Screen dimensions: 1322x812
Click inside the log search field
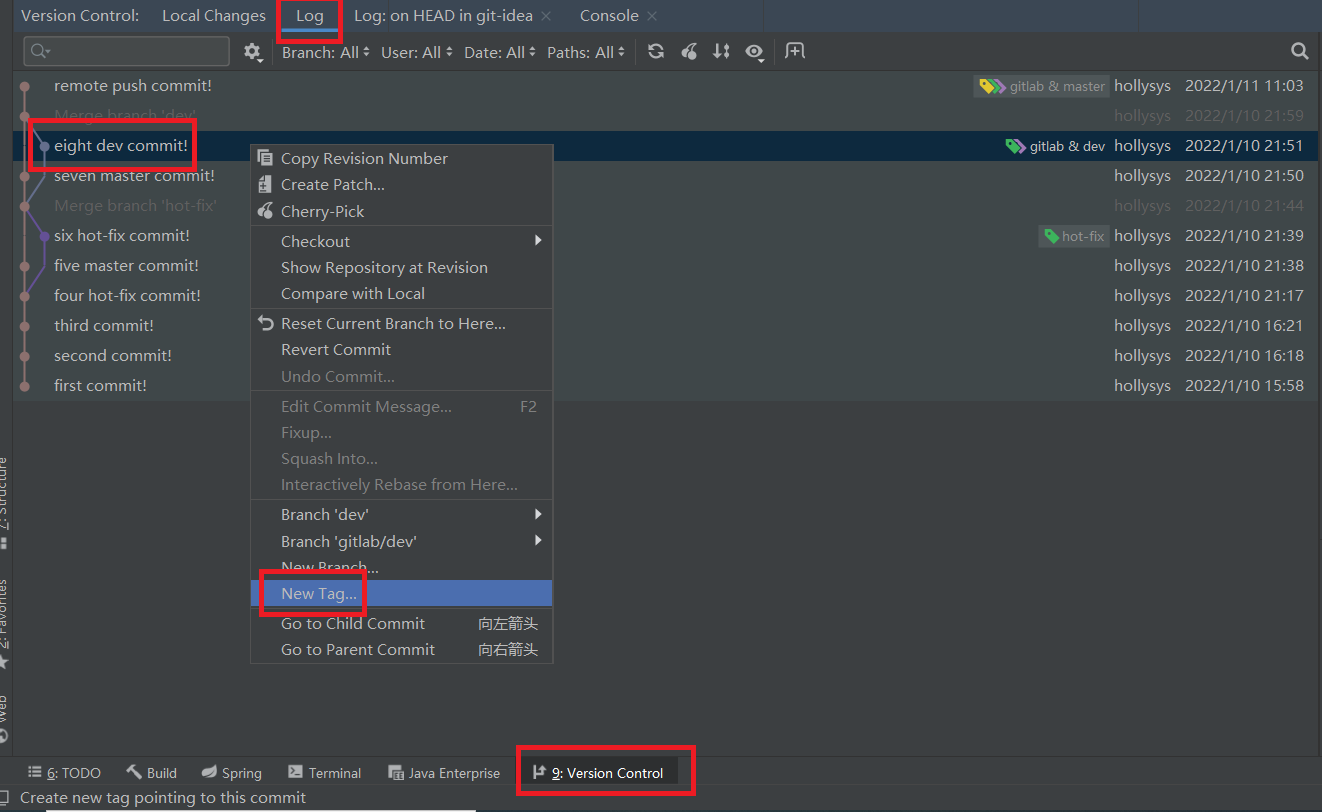click(x=126, y=51)
